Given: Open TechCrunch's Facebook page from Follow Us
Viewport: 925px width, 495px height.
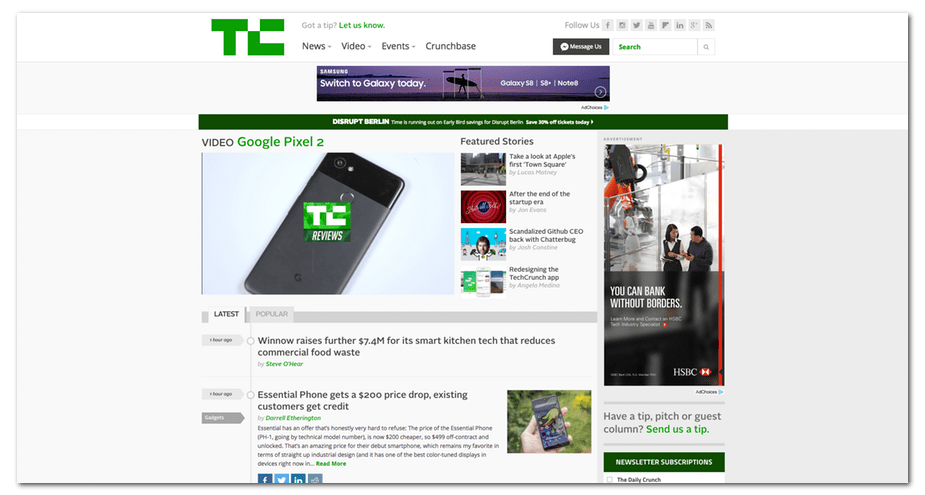Looking at the screenshot, I should click(x=608, y=25).
